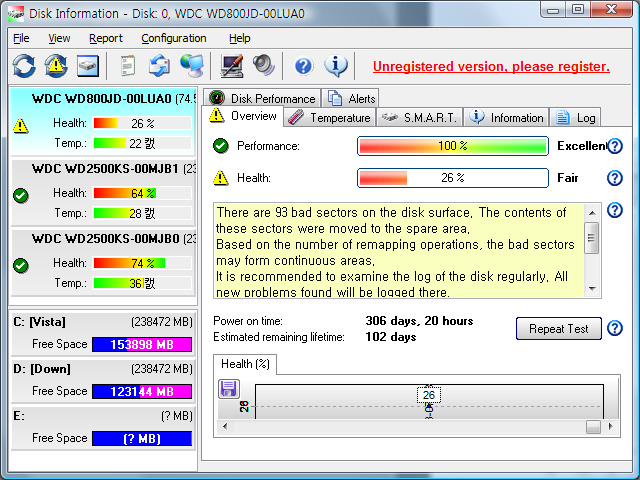
Task: Click the 100 % Performance bar
Action: (453, 146)
